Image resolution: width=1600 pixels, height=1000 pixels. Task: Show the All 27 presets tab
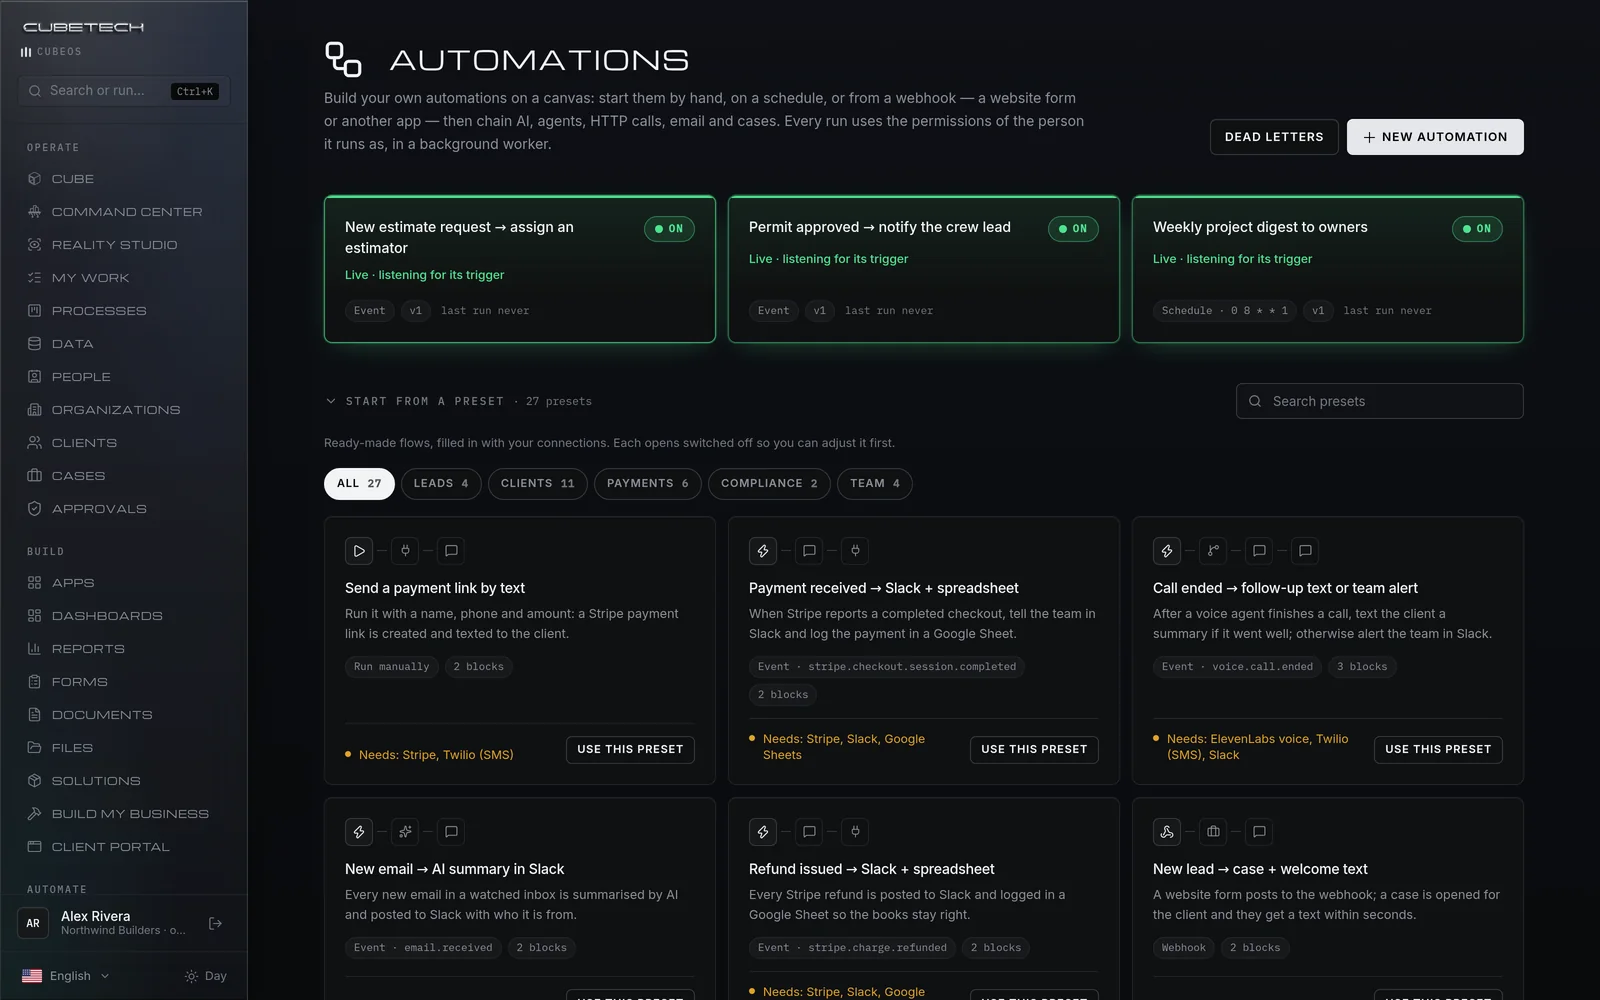pyautogui.click(x=359, y=484)
